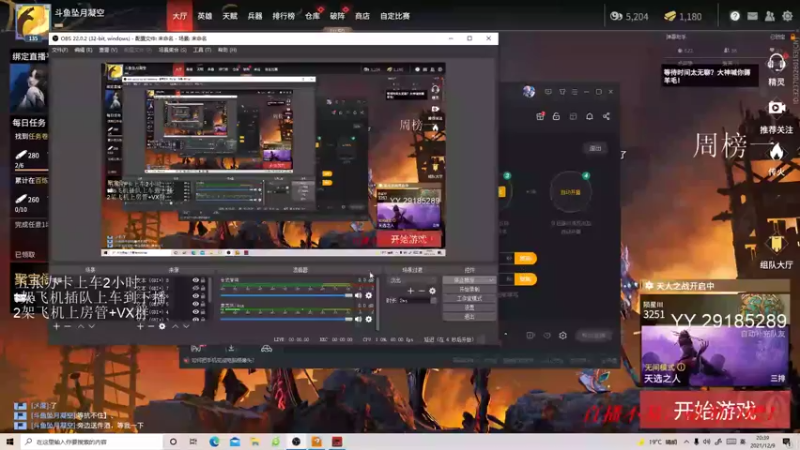Adjust first mixer channel volume slider
800x450 pixels.
(286, 295)
